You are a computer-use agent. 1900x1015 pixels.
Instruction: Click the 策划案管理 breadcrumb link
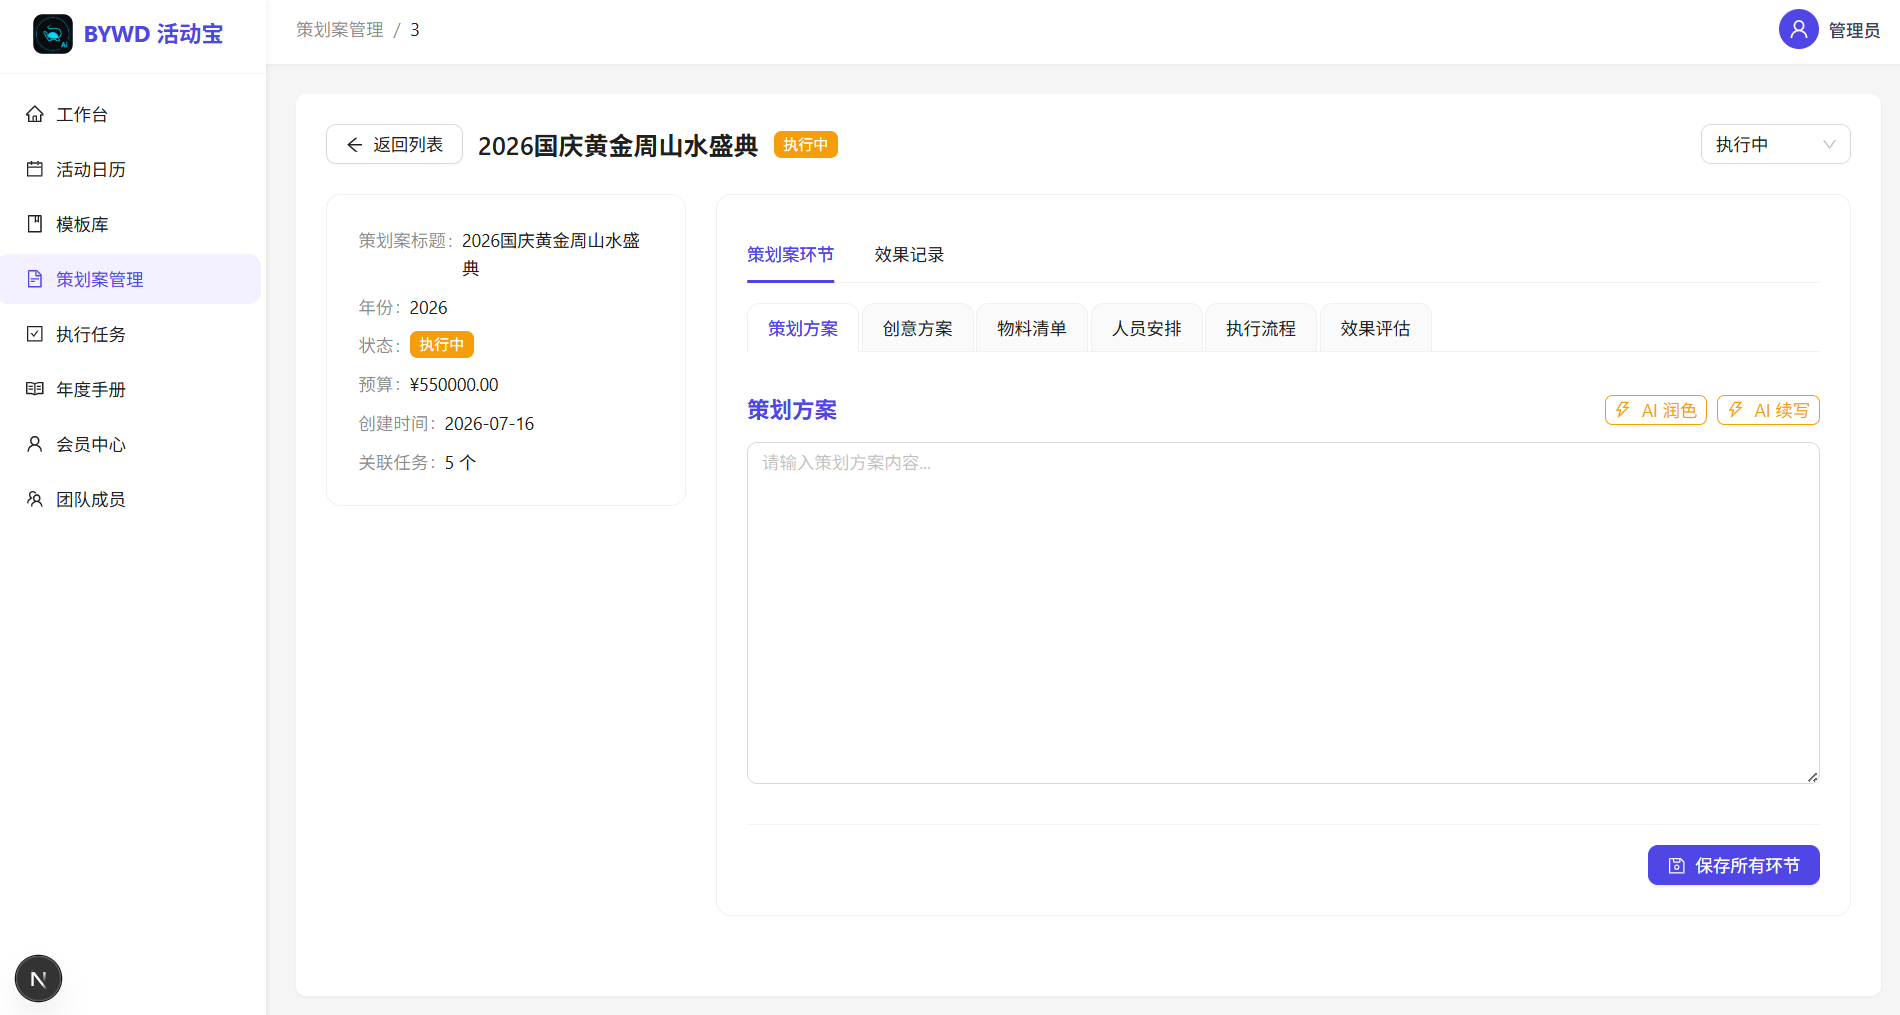(x=339, y=30)
